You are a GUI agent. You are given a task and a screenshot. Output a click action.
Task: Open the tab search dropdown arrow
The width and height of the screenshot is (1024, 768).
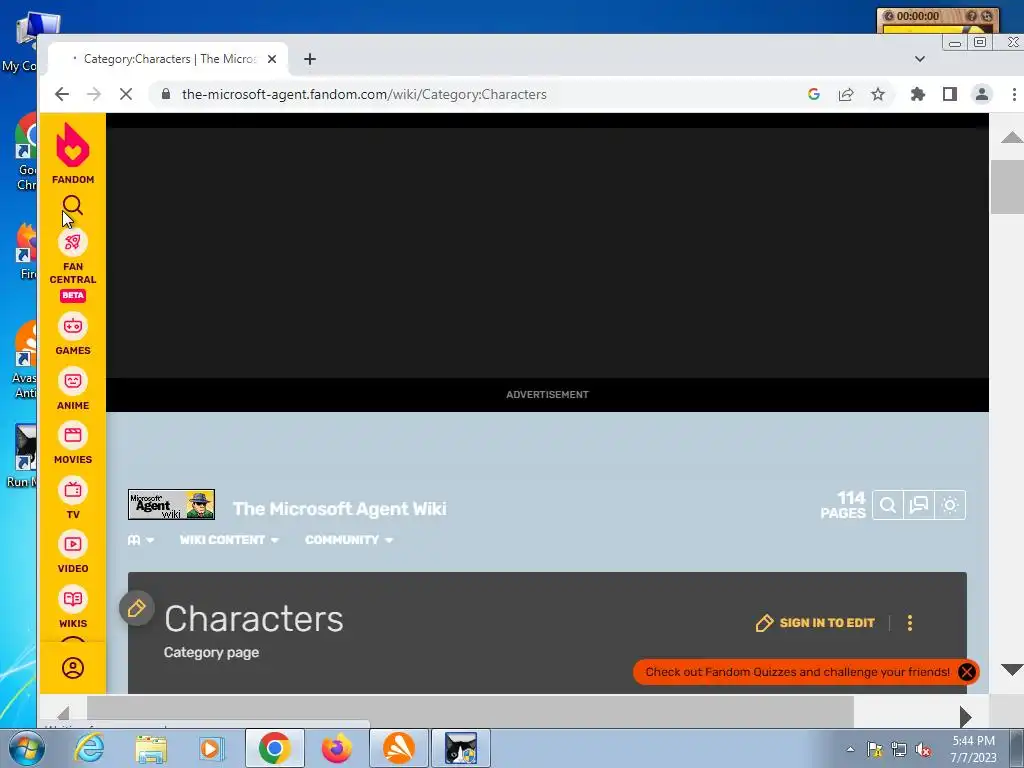(x=920, y=59)
